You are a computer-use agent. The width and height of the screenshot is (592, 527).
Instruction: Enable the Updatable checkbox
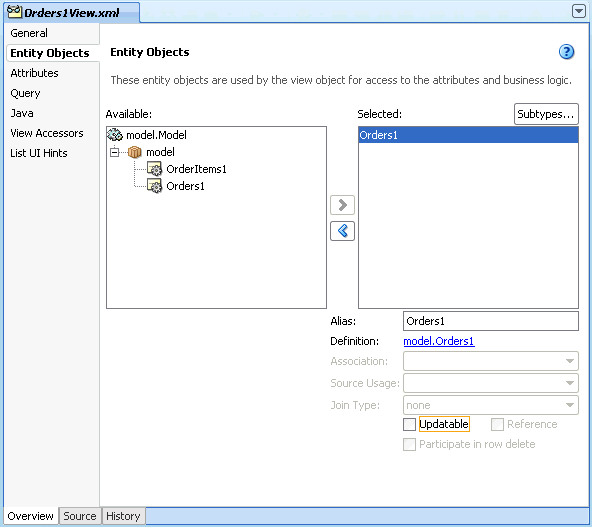tap(409, 424)
